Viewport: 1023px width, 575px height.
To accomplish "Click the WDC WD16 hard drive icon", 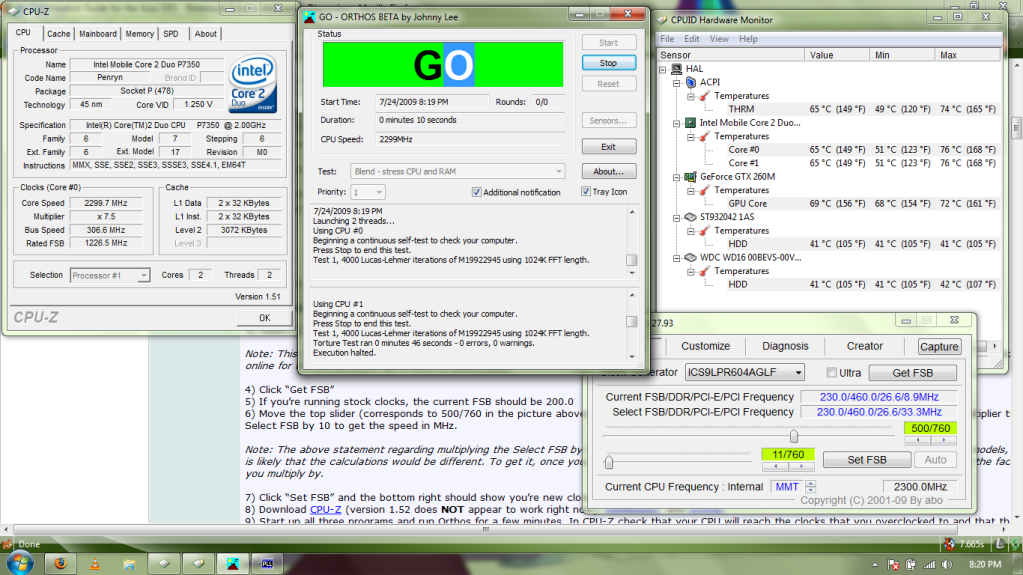I will pos(691,257).
